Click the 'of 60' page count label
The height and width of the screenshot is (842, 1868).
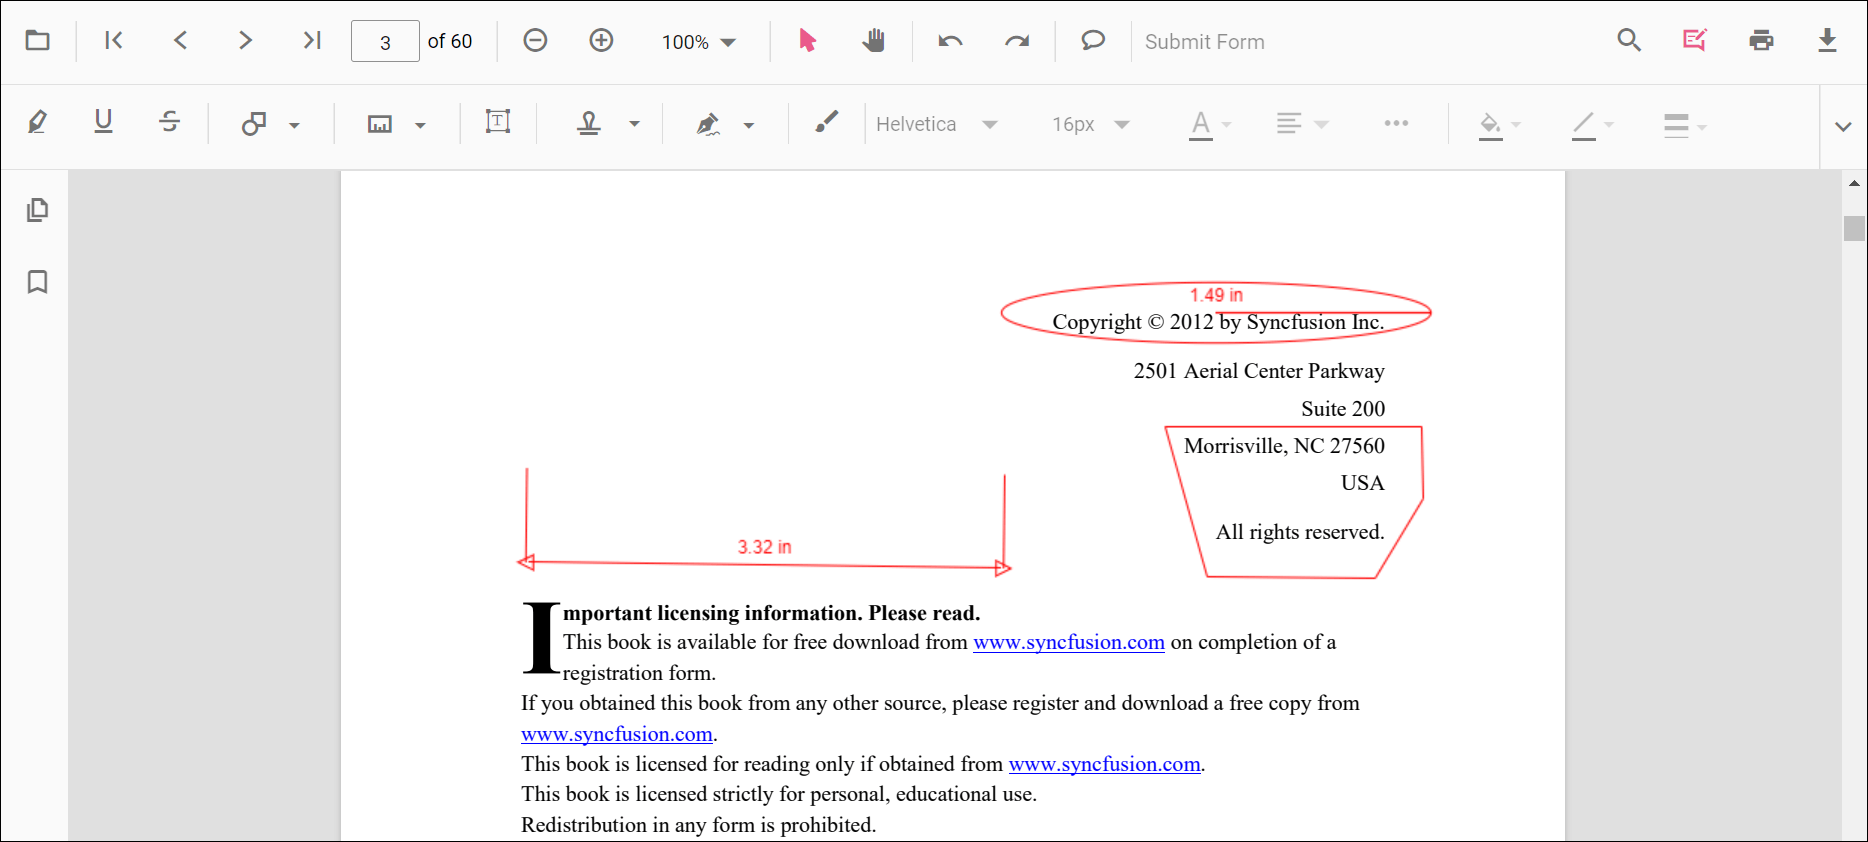(450, 41)
